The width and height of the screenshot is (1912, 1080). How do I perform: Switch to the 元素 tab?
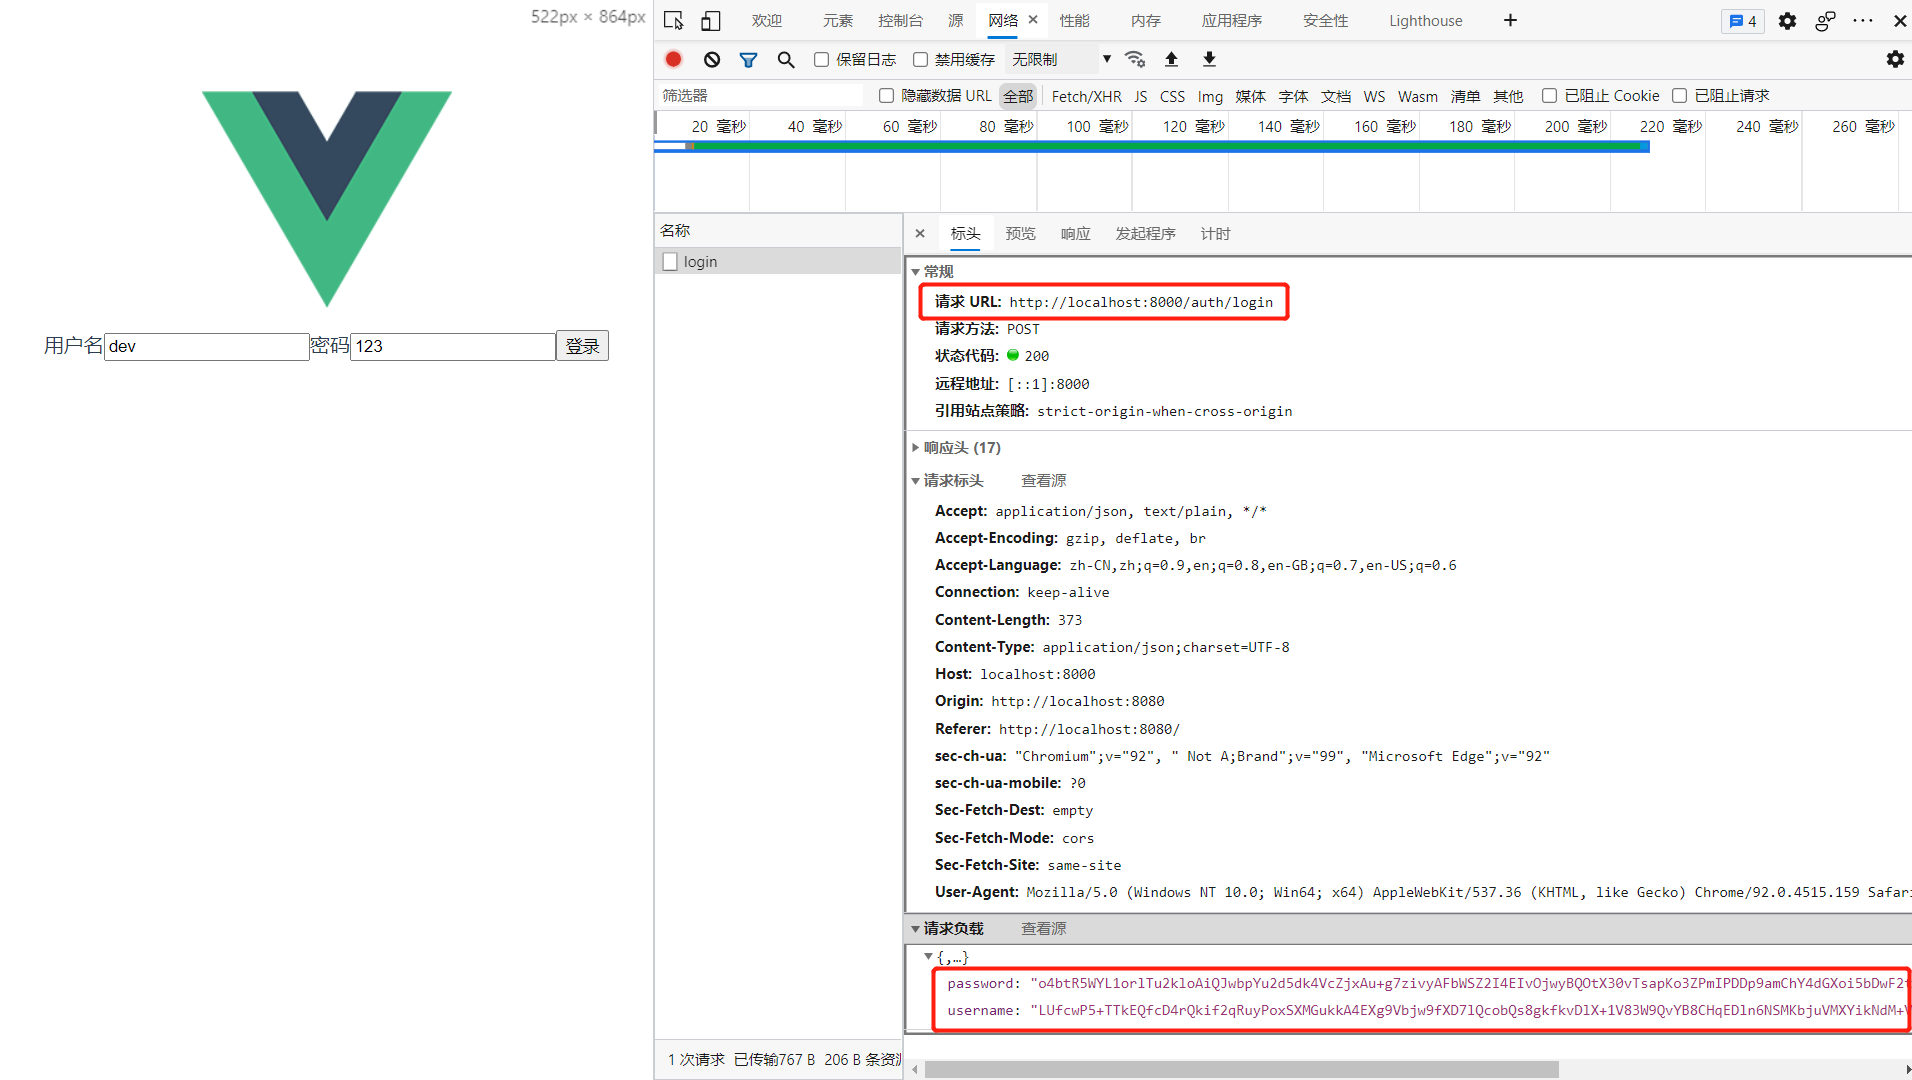838,20
